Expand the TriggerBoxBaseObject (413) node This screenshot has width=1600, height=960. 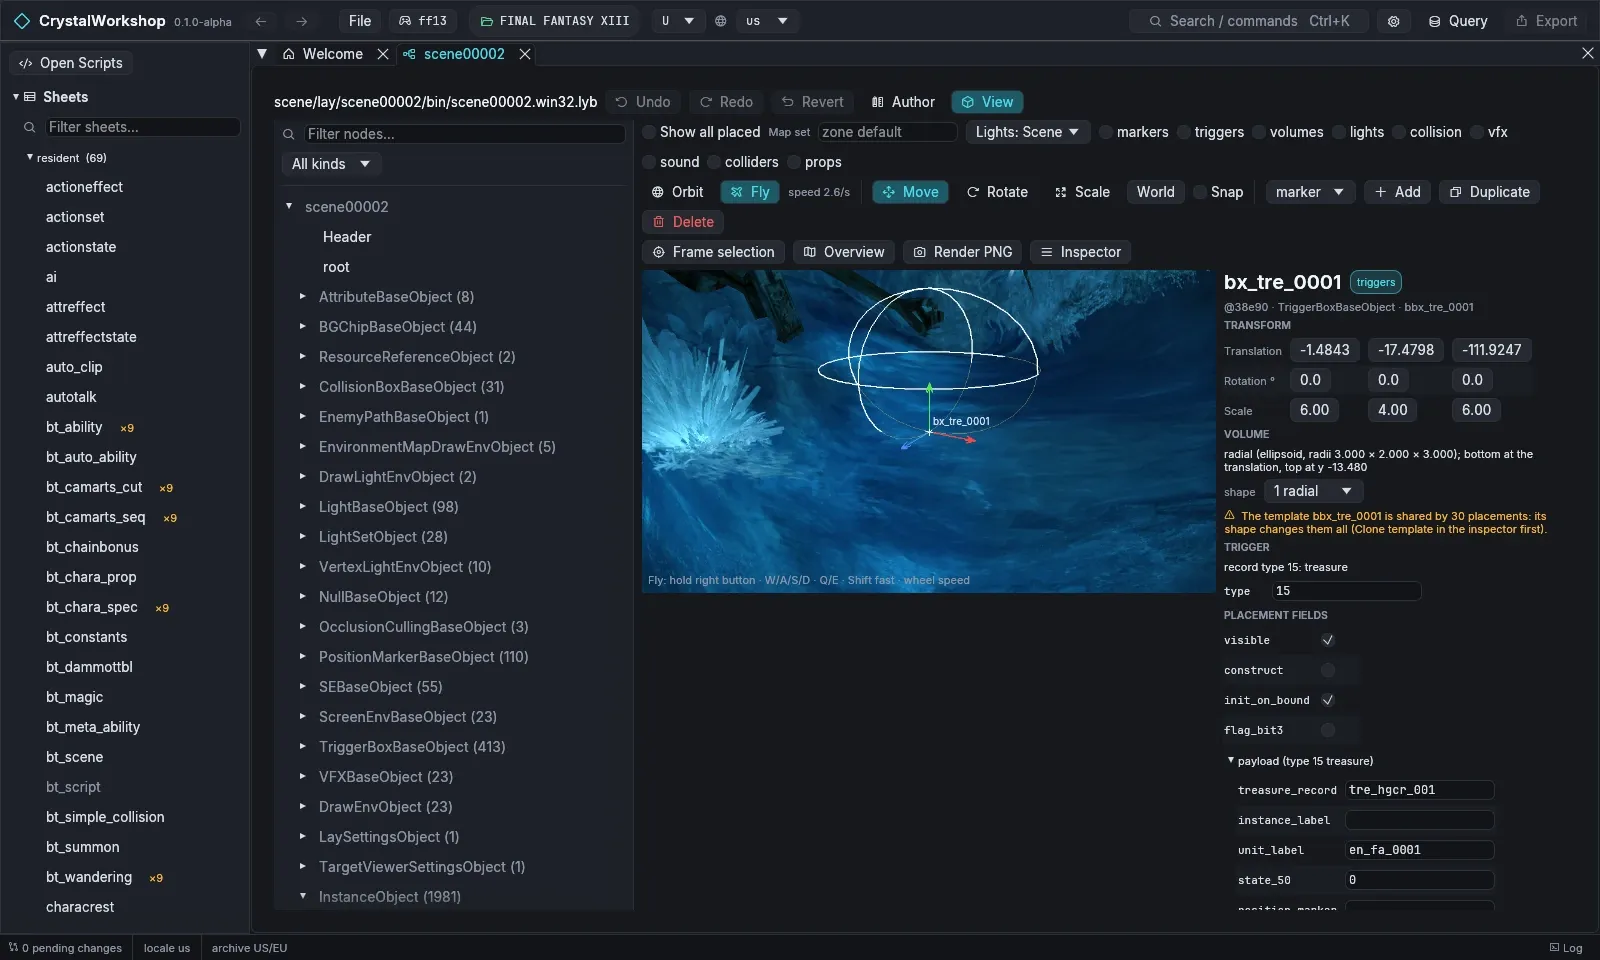coord(302,747)
